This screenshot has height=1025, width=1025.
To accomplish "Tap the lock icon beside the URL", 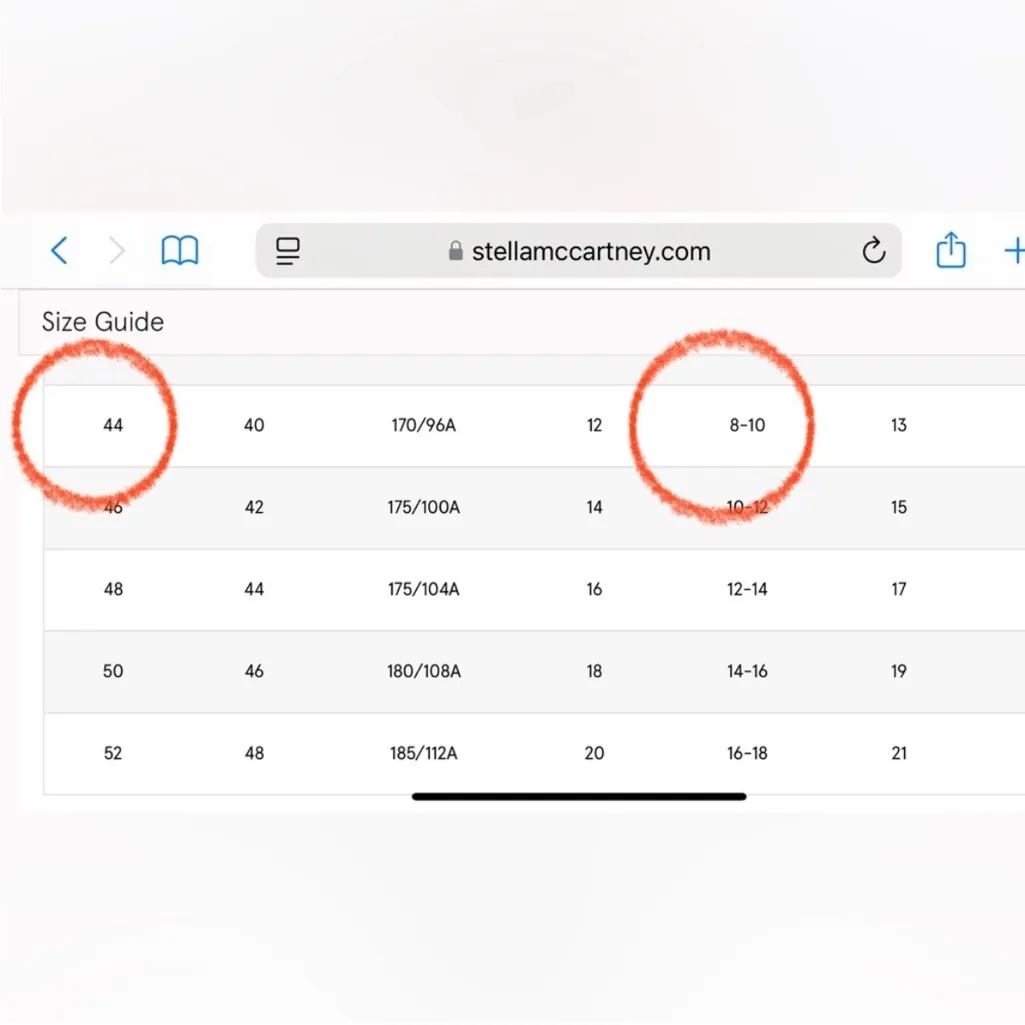I will point(456,250).
